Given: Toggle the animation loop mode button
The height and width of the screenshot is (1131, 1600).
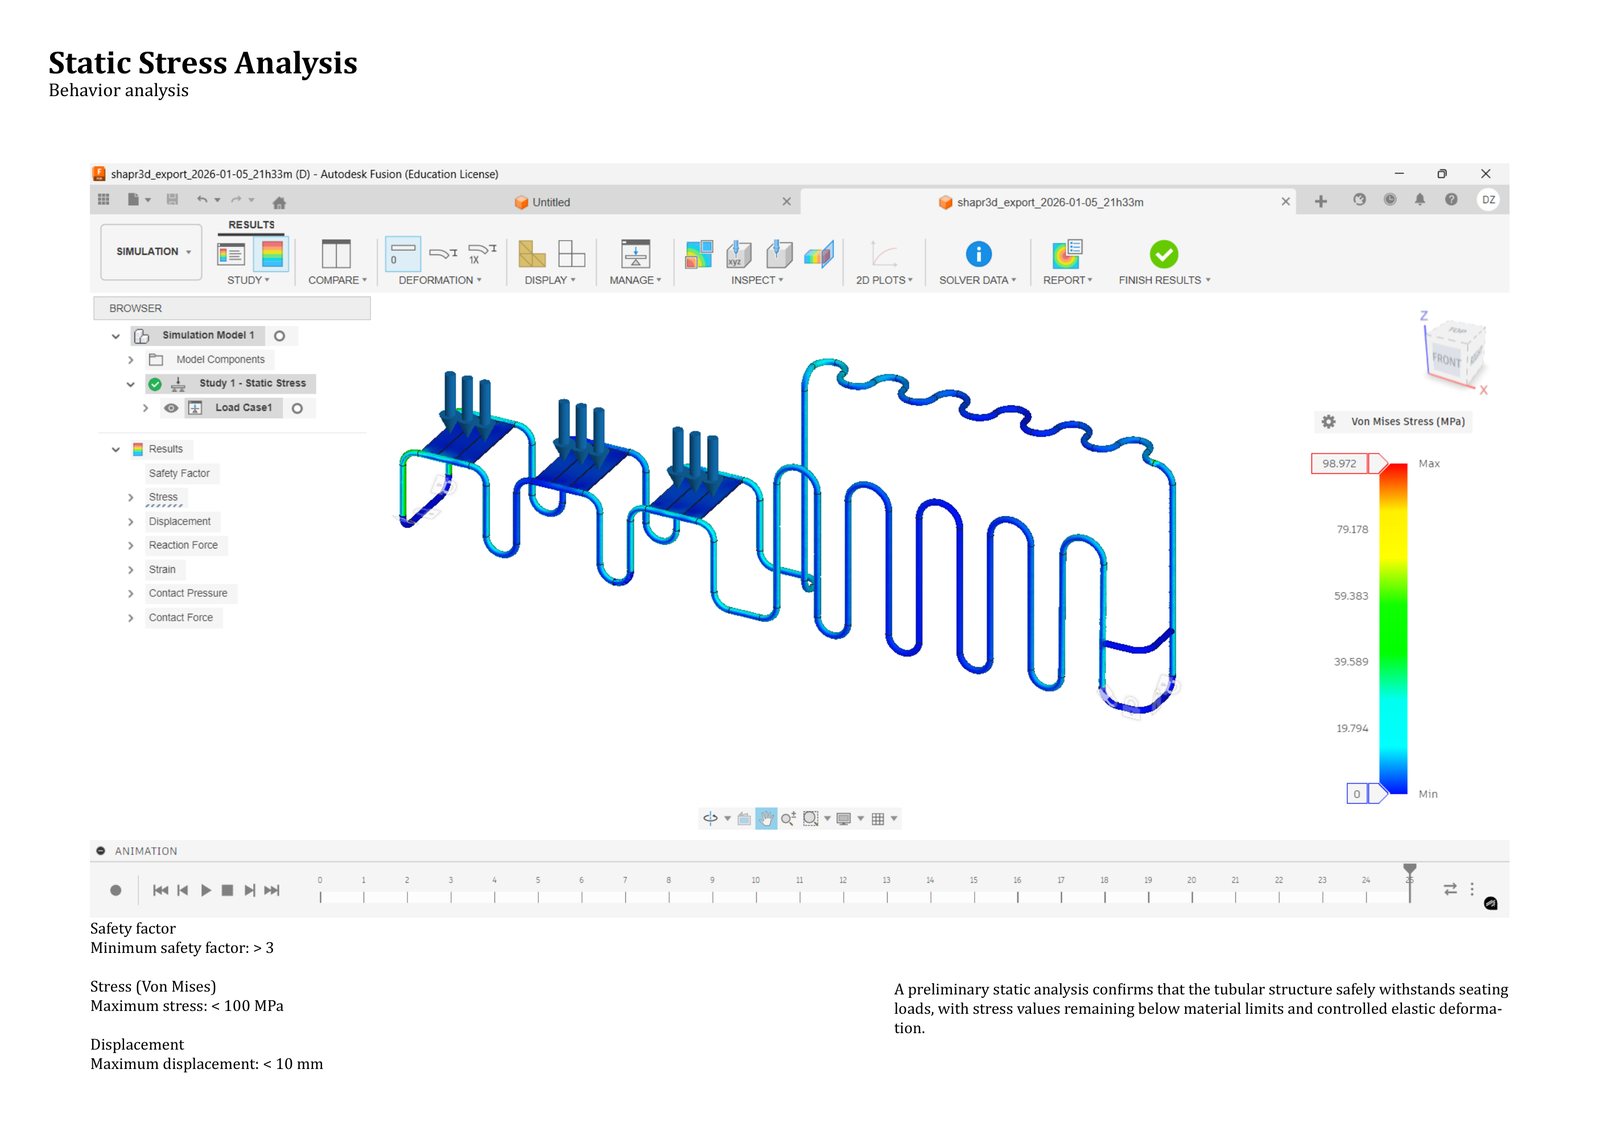Looking at the screenshot, I should tap(1450, 889).
